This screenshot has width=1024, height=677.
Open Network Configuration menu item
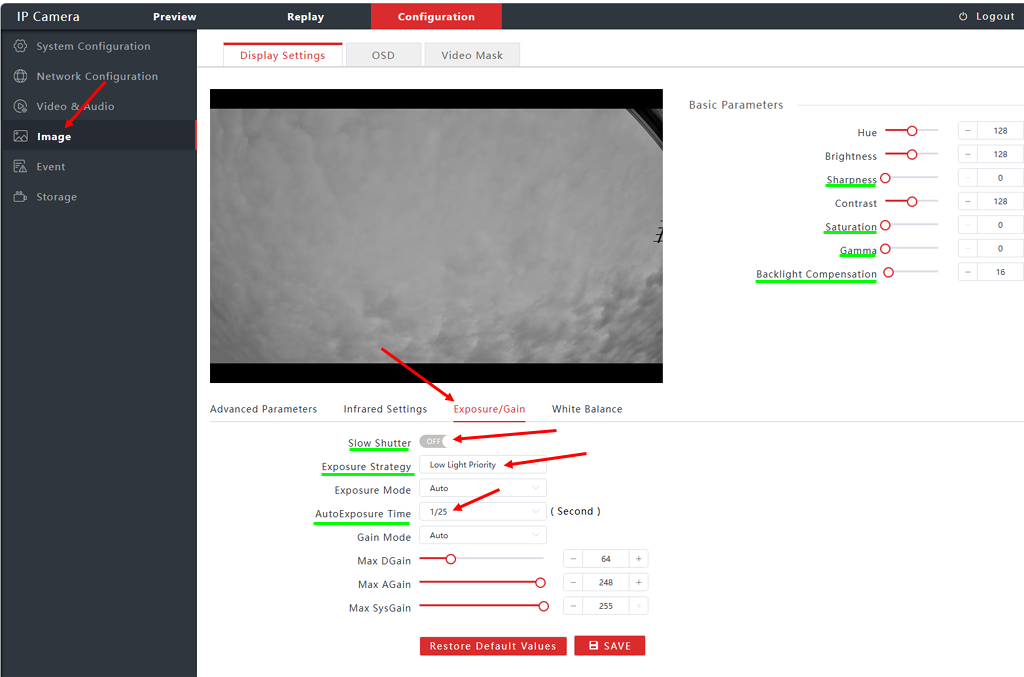[98, 76]
